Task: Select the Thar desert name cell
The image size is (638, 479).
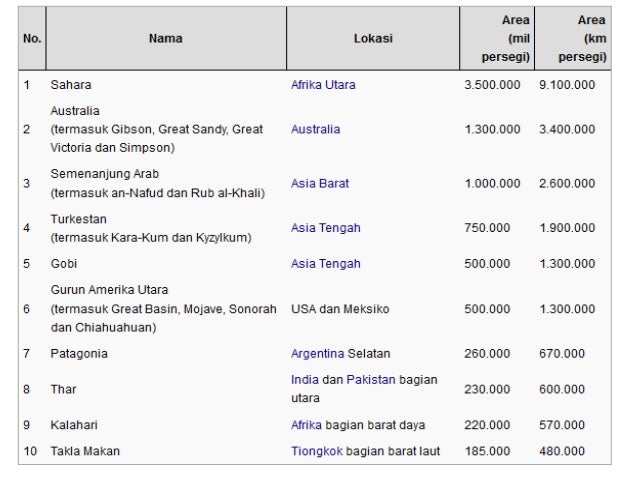Action: point(63,389)
